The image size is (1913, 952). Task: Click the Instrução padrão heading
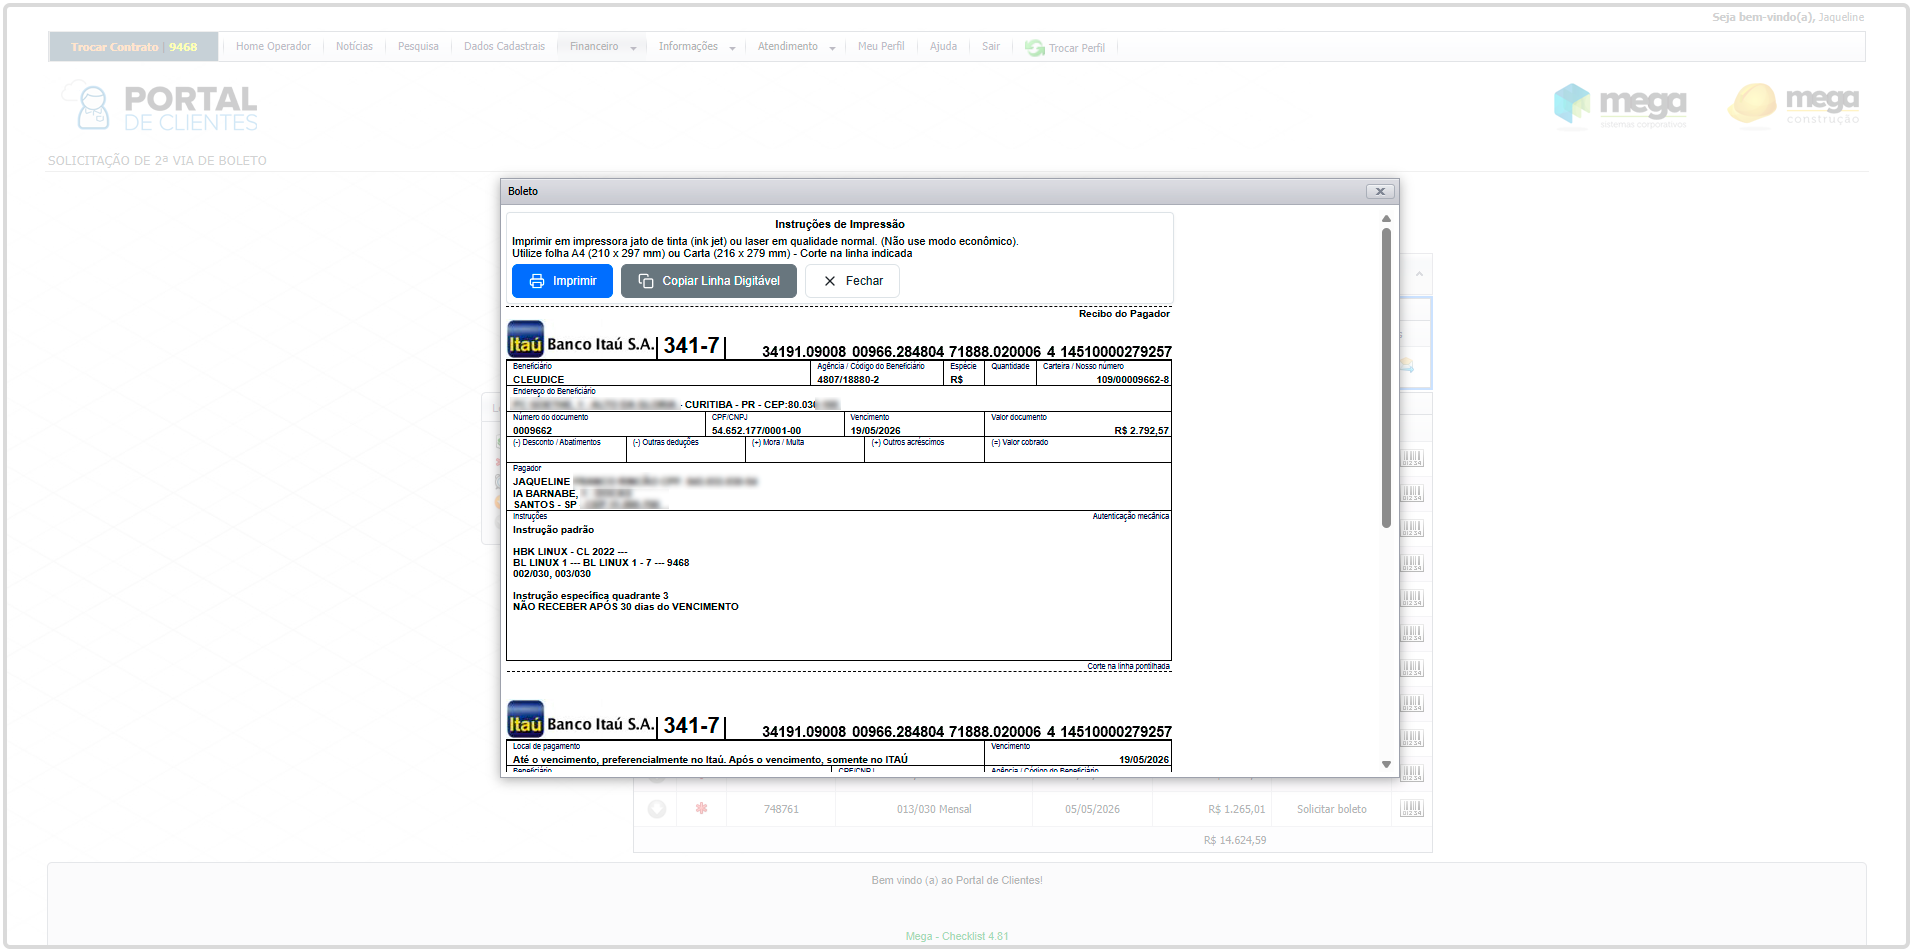coord(553,530)
